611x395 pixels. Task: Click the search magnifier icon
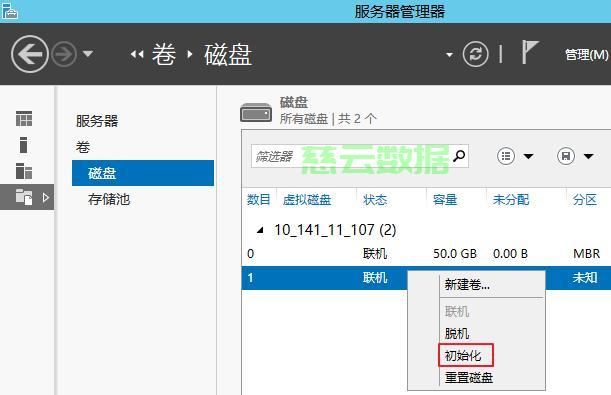[459, 156]
